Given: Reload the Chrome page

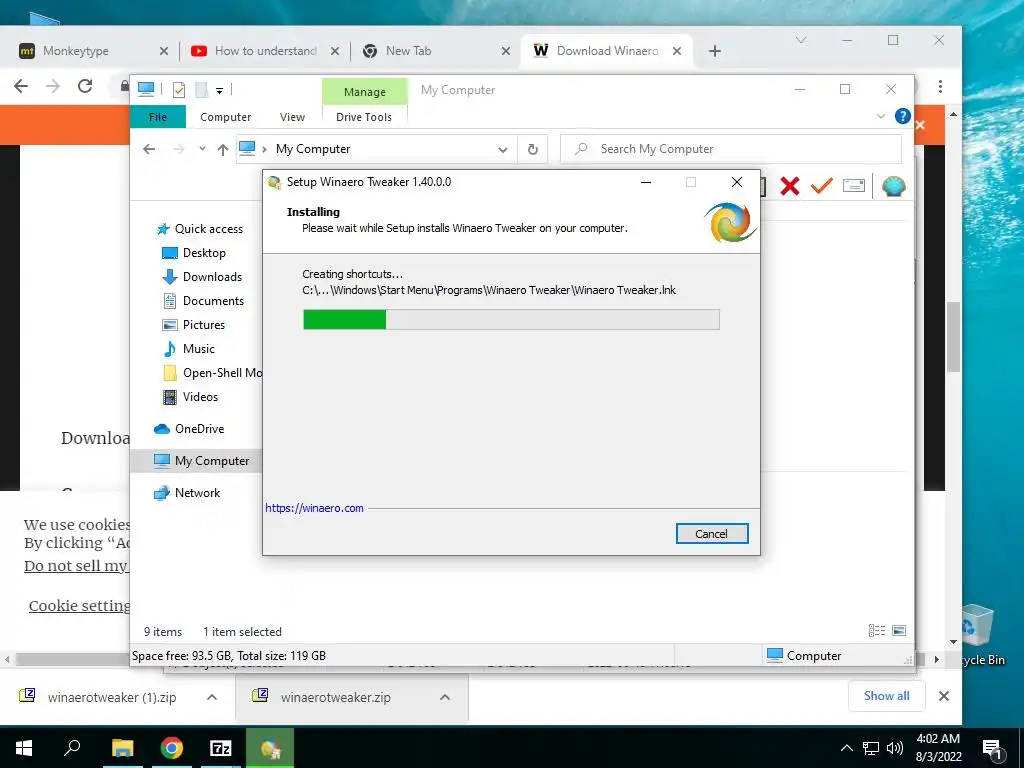Looking at the screenshot, I should [x=85, y=86].
